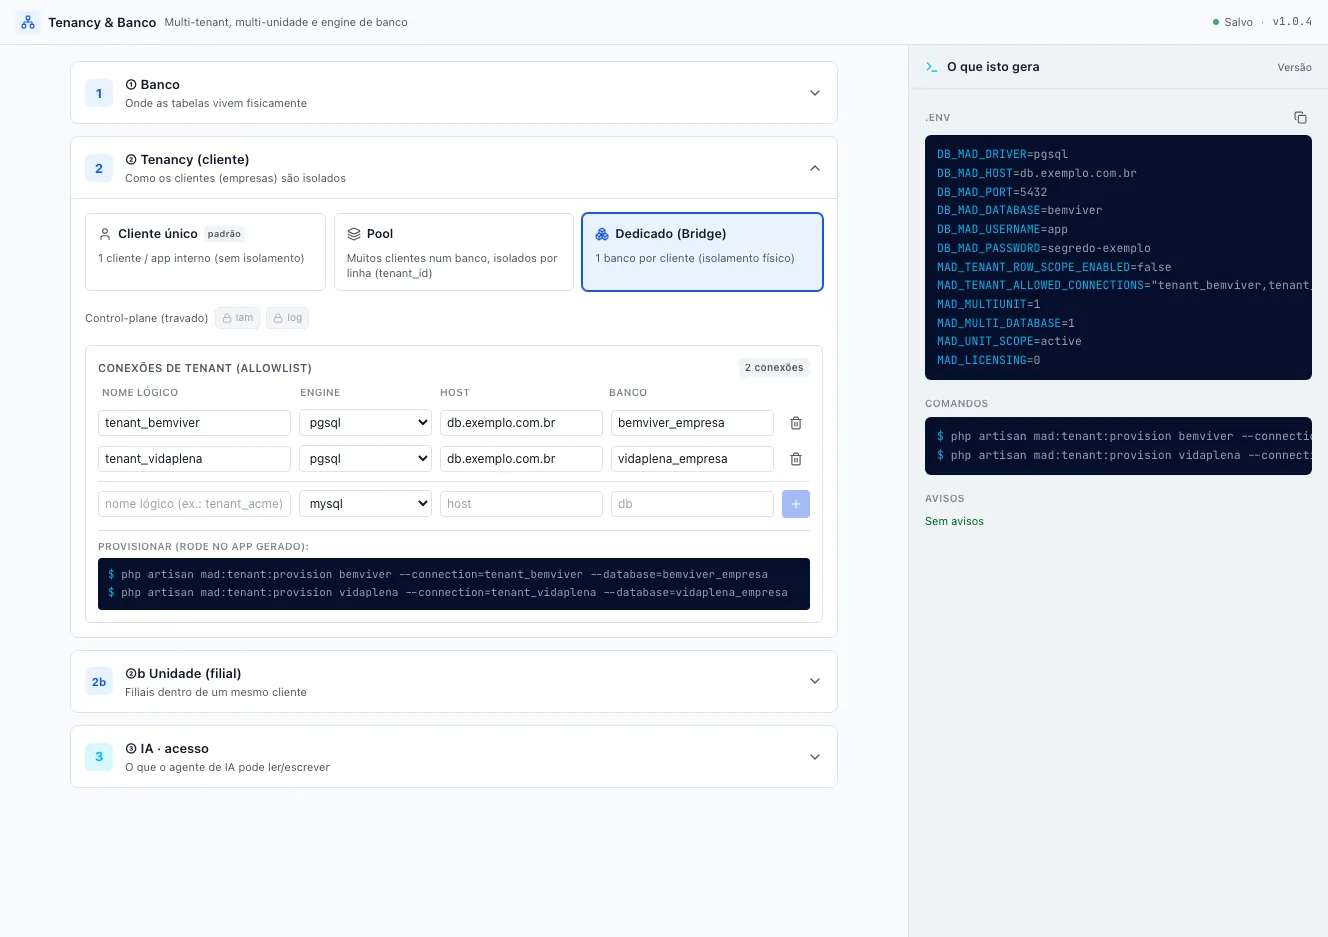The width and height of the screenshot is (1328, 937).
Task: Click the DB_MAD_HOST=db.exemplo.com.br env line
Action: pyautogui.click(x=1037, y=173)
